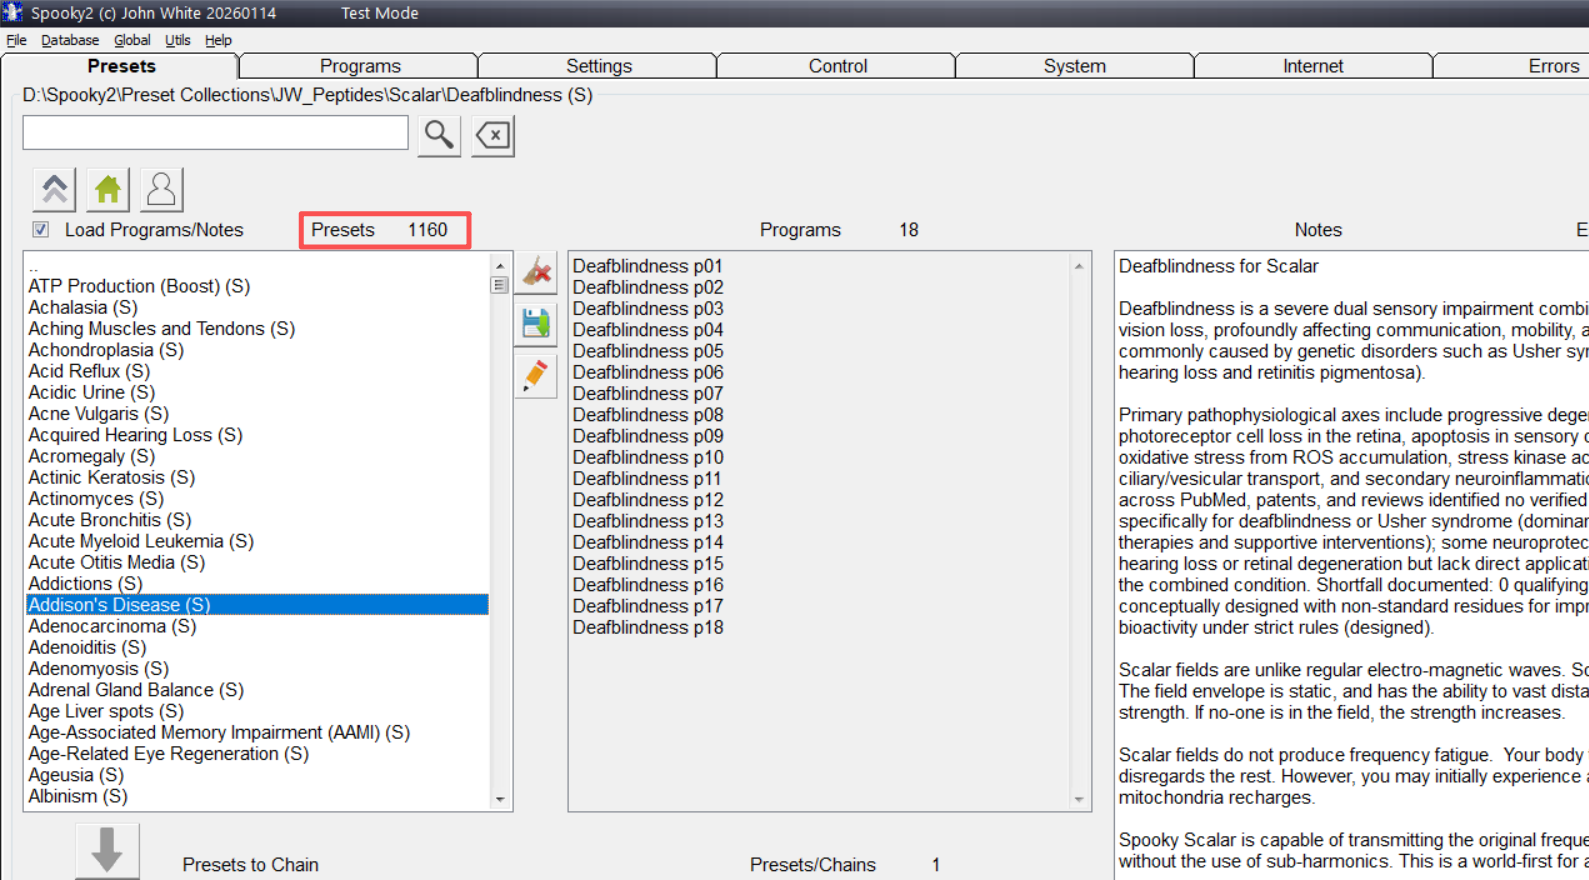Select the '..' parent folder entry

[257, 266]
